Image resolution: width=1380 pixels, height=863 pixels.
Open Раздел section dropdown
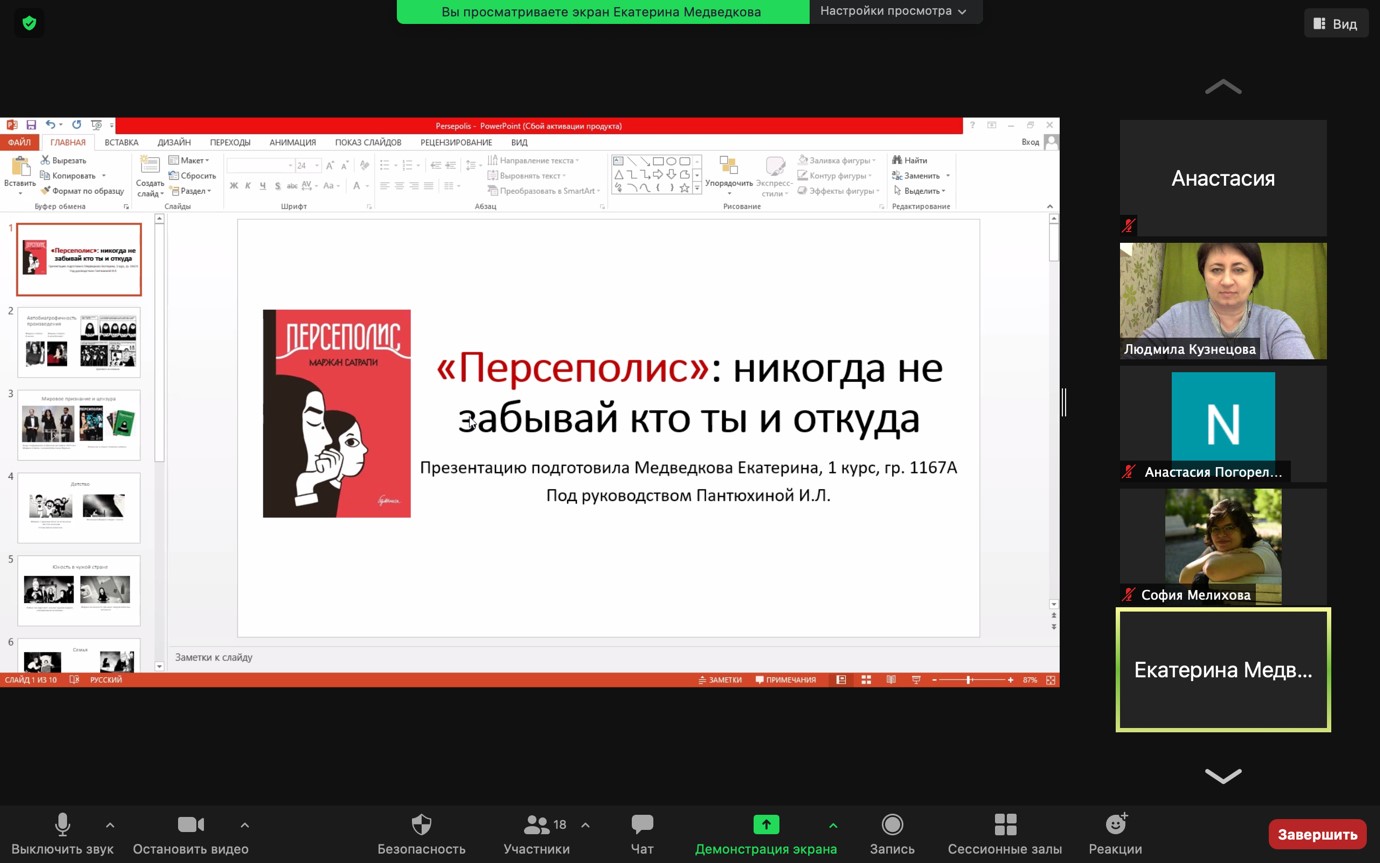[190, 190]
